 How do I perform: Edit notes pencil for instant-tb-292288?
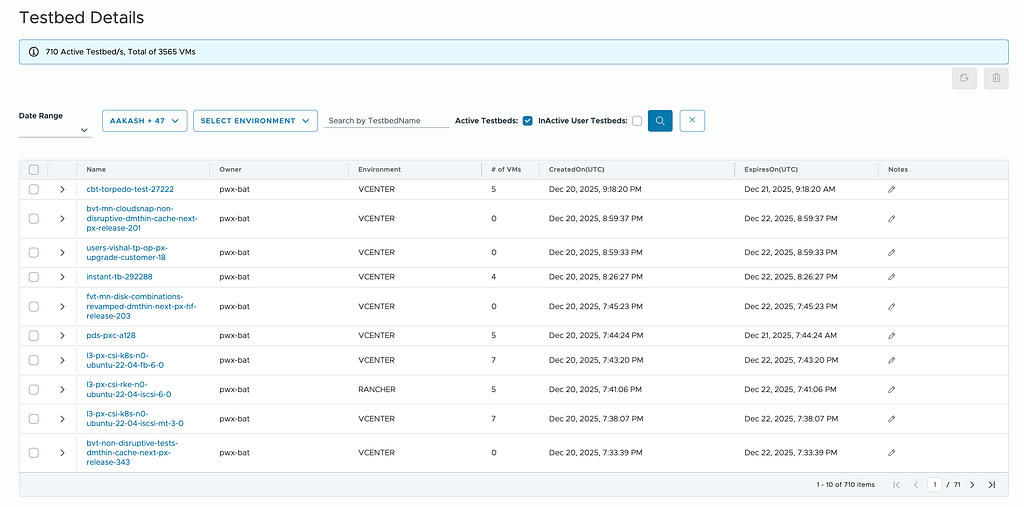tap(891, 277)
